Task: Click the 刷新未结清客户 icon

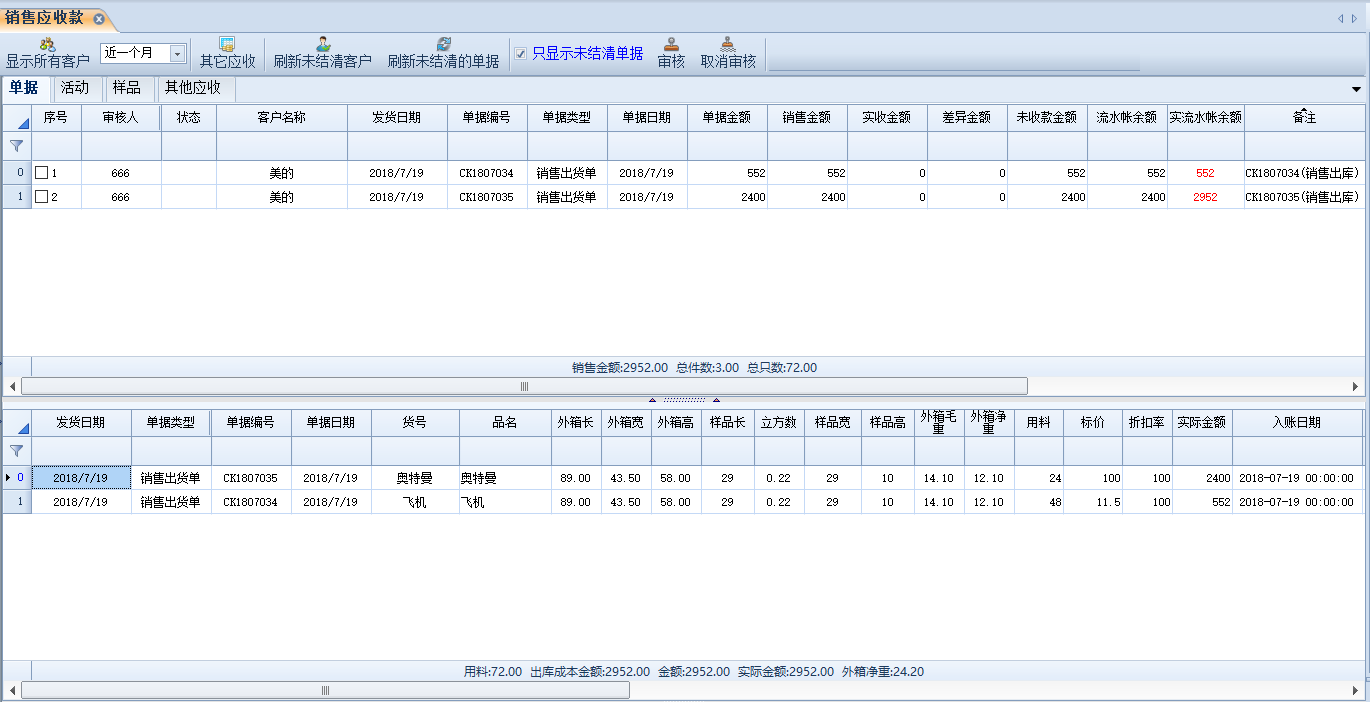Action: tap(323, 45)
